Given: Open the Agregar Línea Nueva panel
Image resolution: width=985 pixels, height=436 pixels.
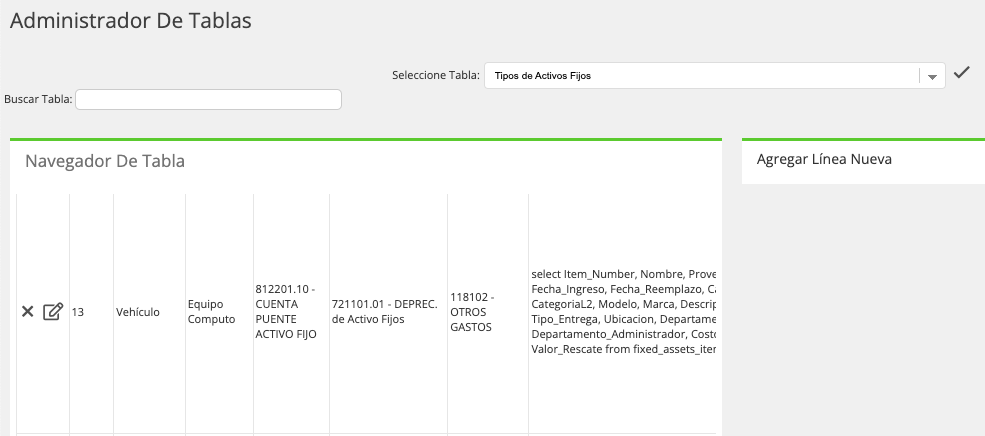Looking at the screenshot, I should (x=824, y=160).
